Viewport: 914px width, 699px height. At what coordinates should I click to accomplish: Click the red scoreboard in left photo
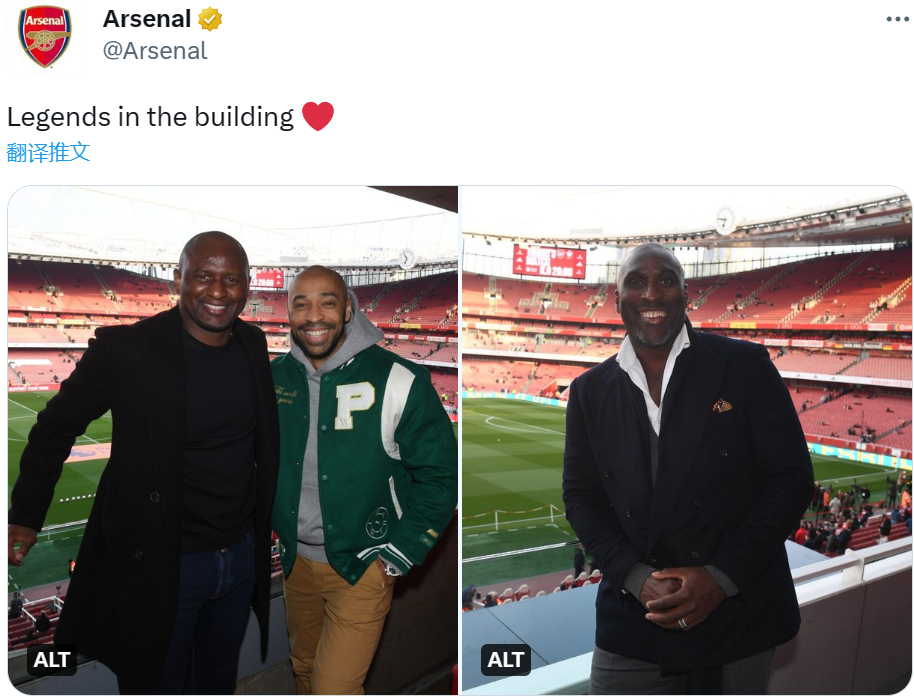[x=267, y=279]
